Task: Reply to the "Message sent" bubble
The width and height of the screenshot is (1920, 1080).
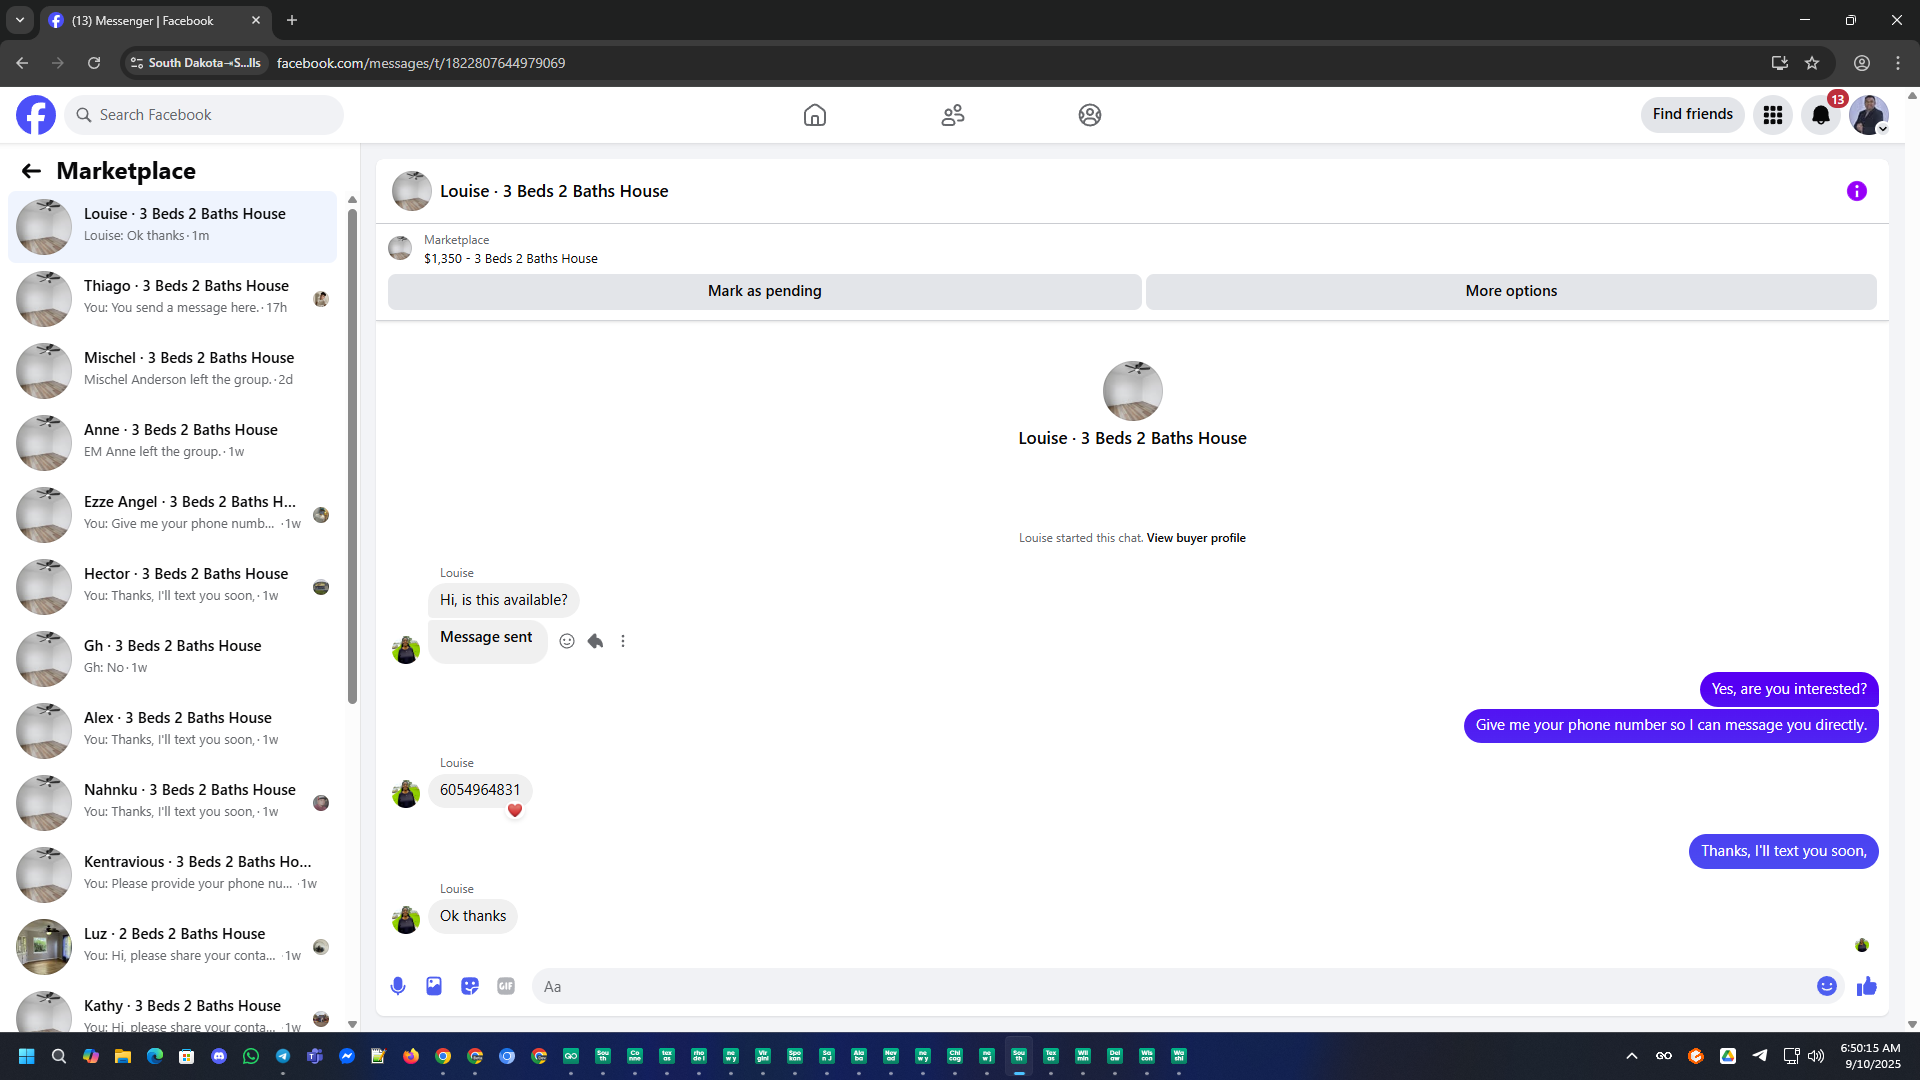Action: pyautogui.click(x=595, y=641)
